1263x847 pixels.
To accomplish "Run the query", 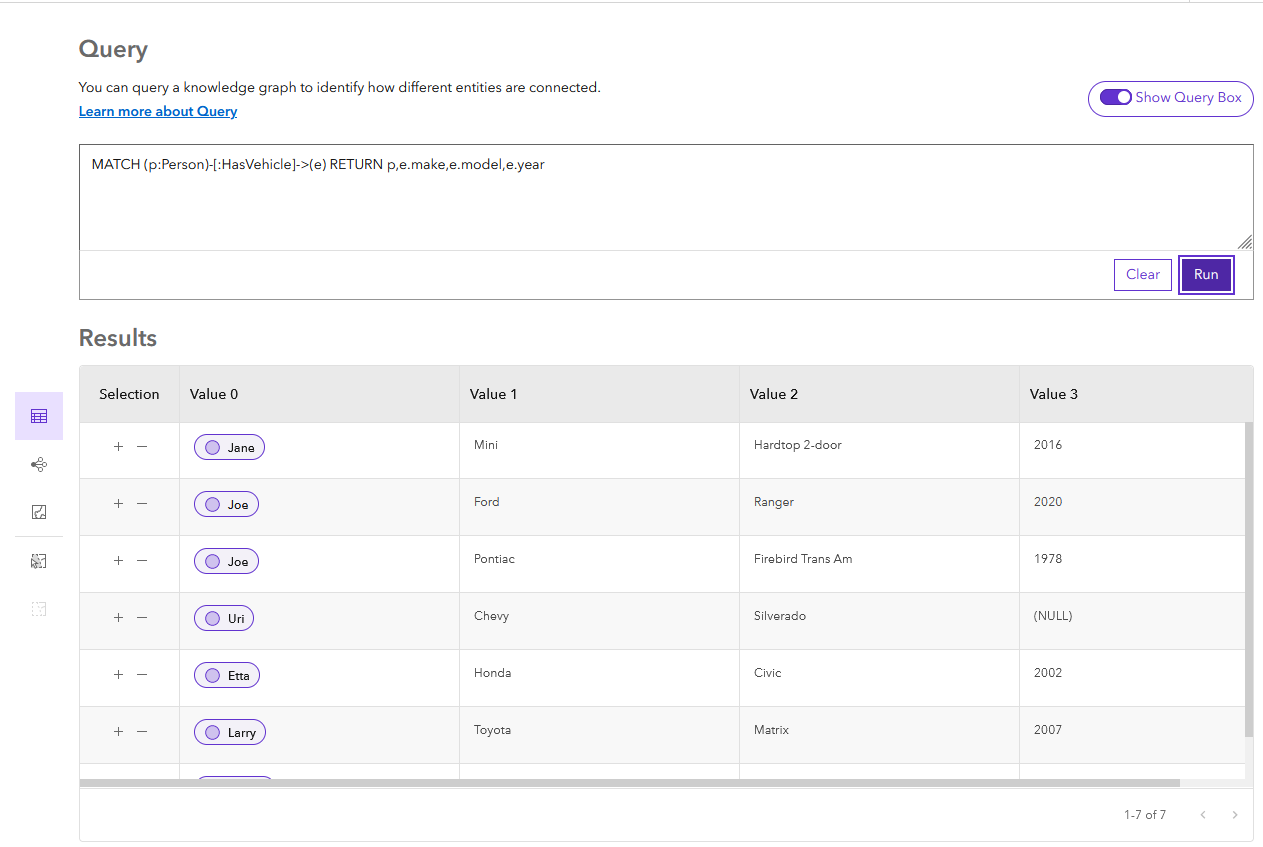I will pyautogui.click(x=1206, y=275).
